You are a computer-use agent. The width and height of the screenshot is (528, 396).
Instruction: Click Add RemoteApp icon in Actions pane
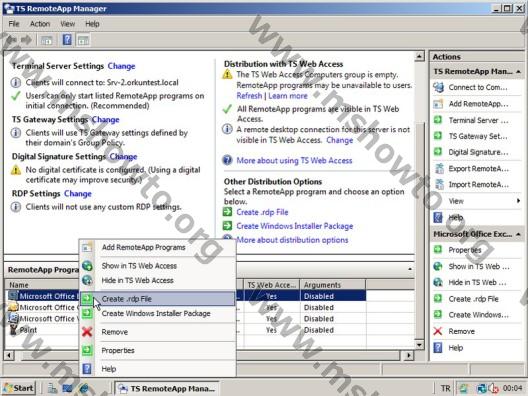pos(438,103)
